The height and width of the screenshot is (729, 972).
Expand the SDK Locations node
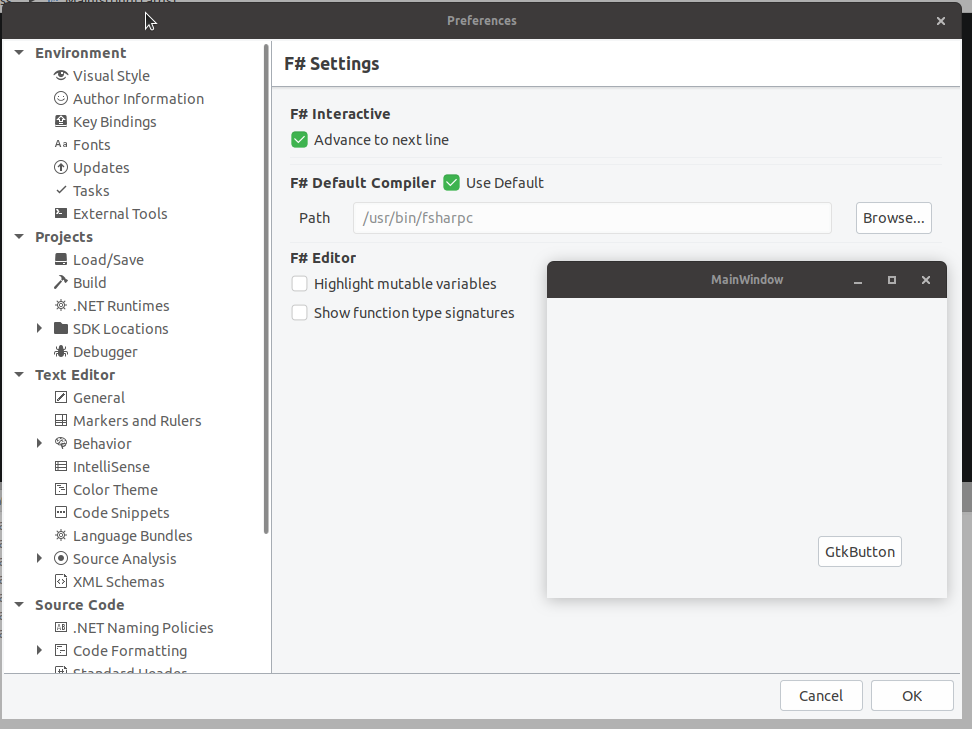(39, 328)
